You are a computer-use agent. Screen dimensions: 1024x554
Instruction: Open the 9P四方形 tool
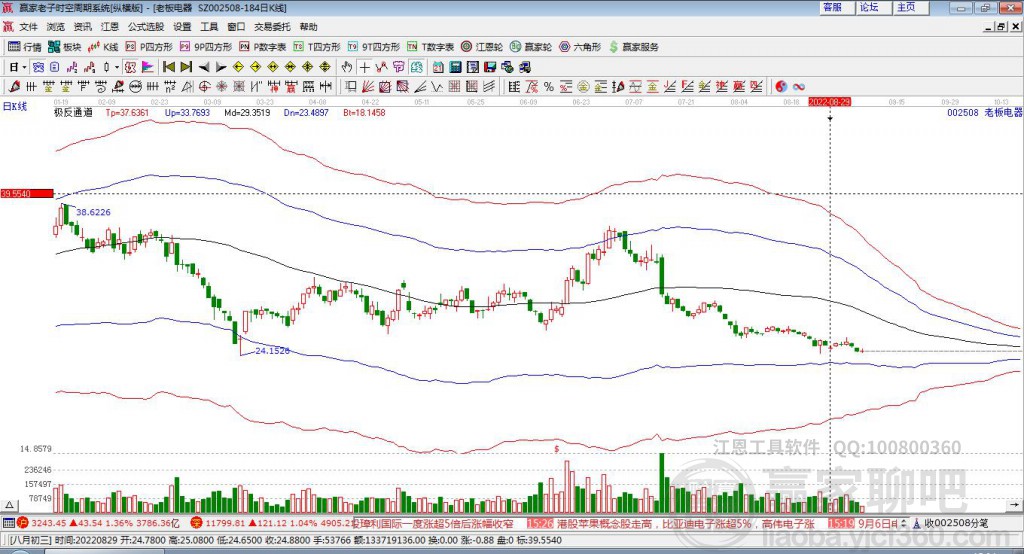tap(206, 47)
